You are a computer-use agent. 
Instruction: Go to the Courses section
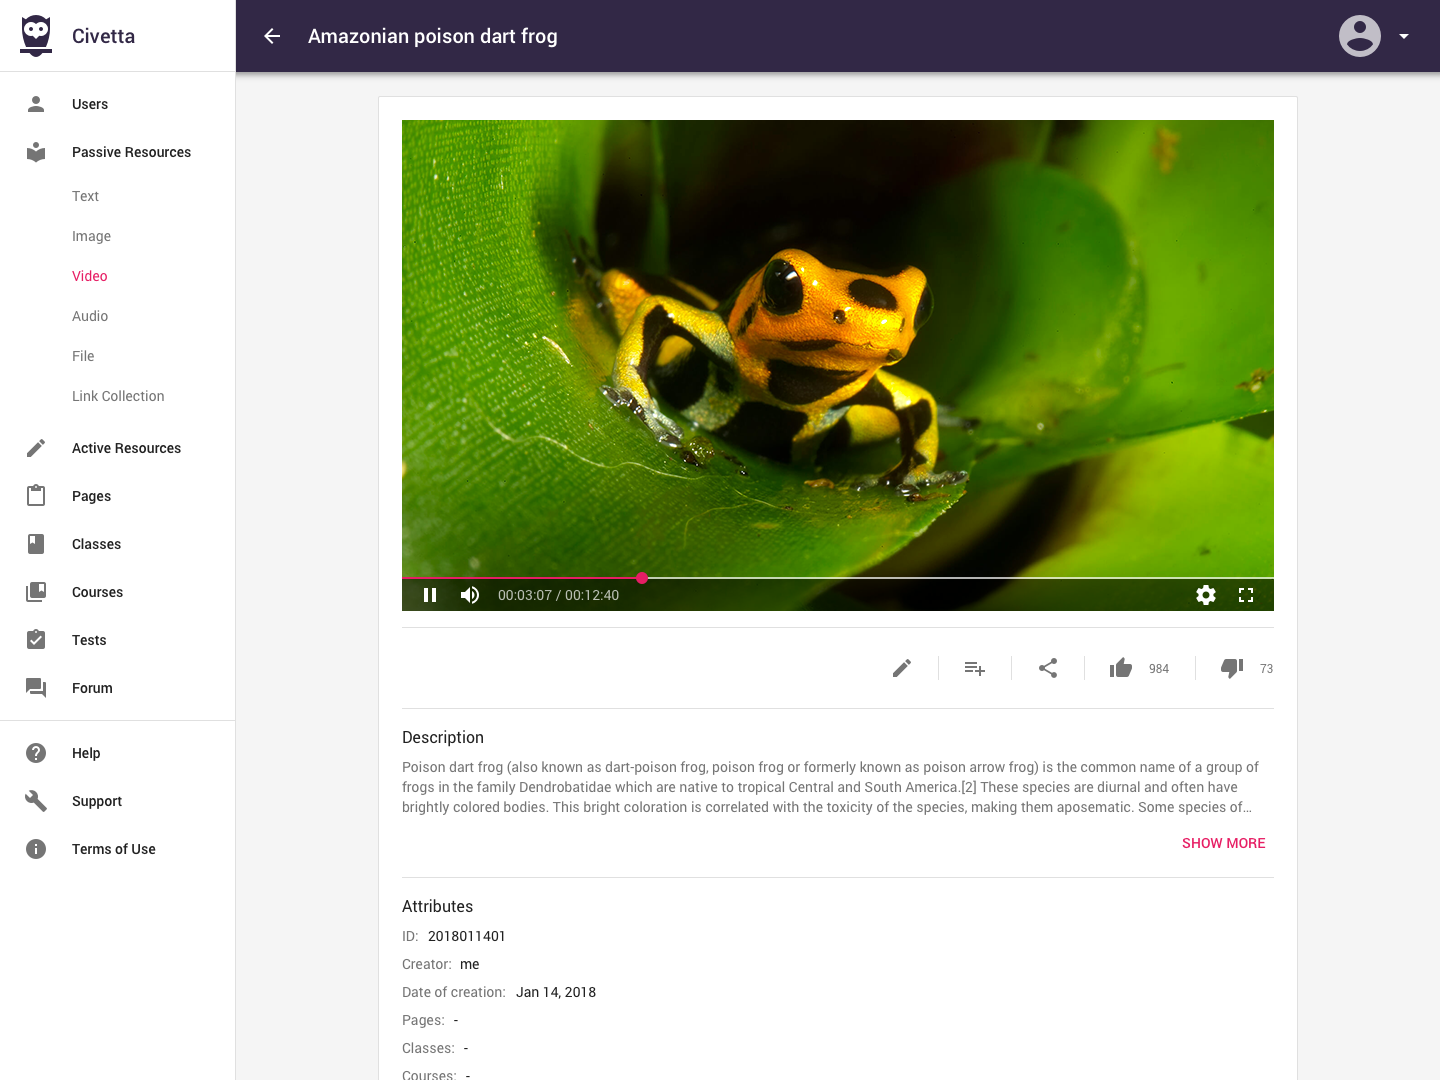pos(97,592)
